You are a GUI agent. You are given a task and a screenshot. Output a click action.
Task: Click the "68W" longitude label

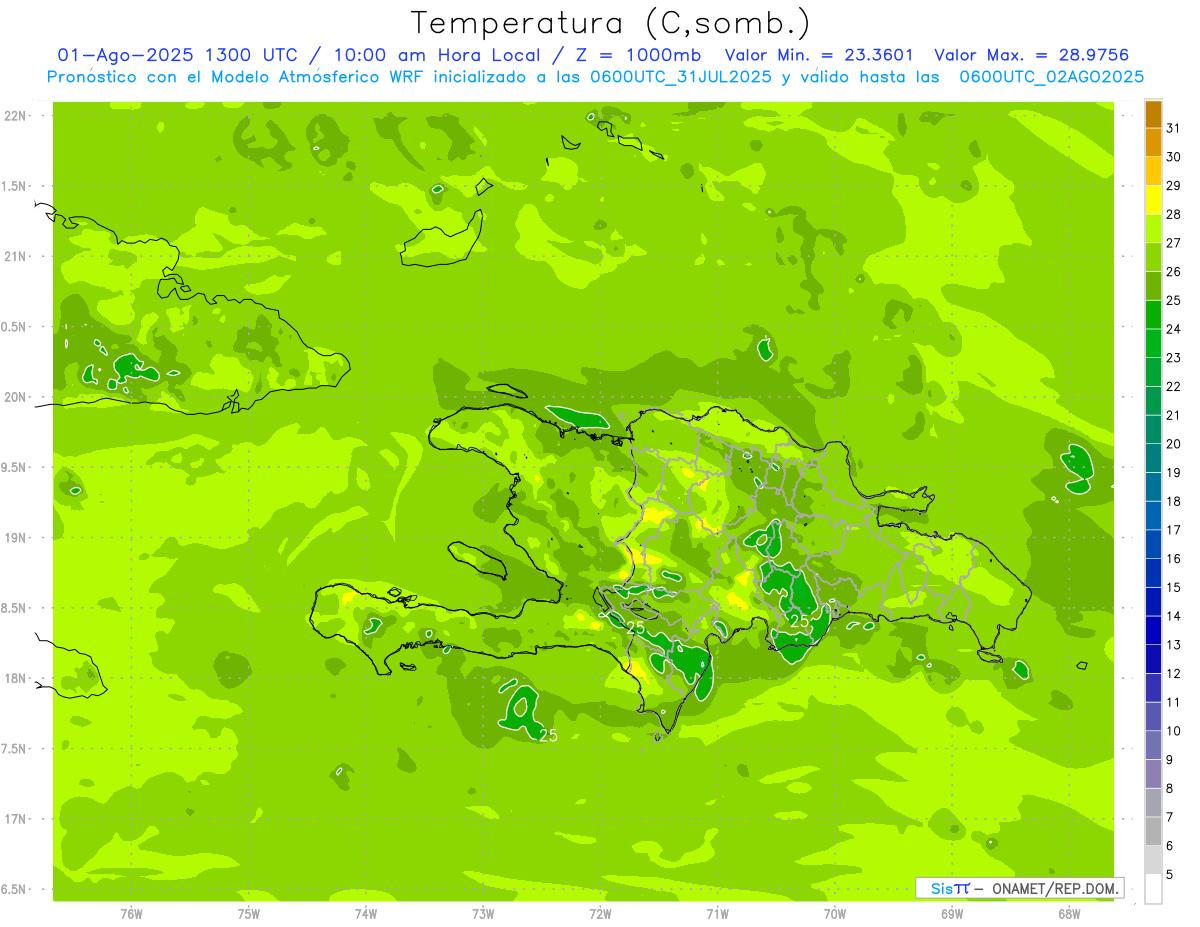[1069, 913]
